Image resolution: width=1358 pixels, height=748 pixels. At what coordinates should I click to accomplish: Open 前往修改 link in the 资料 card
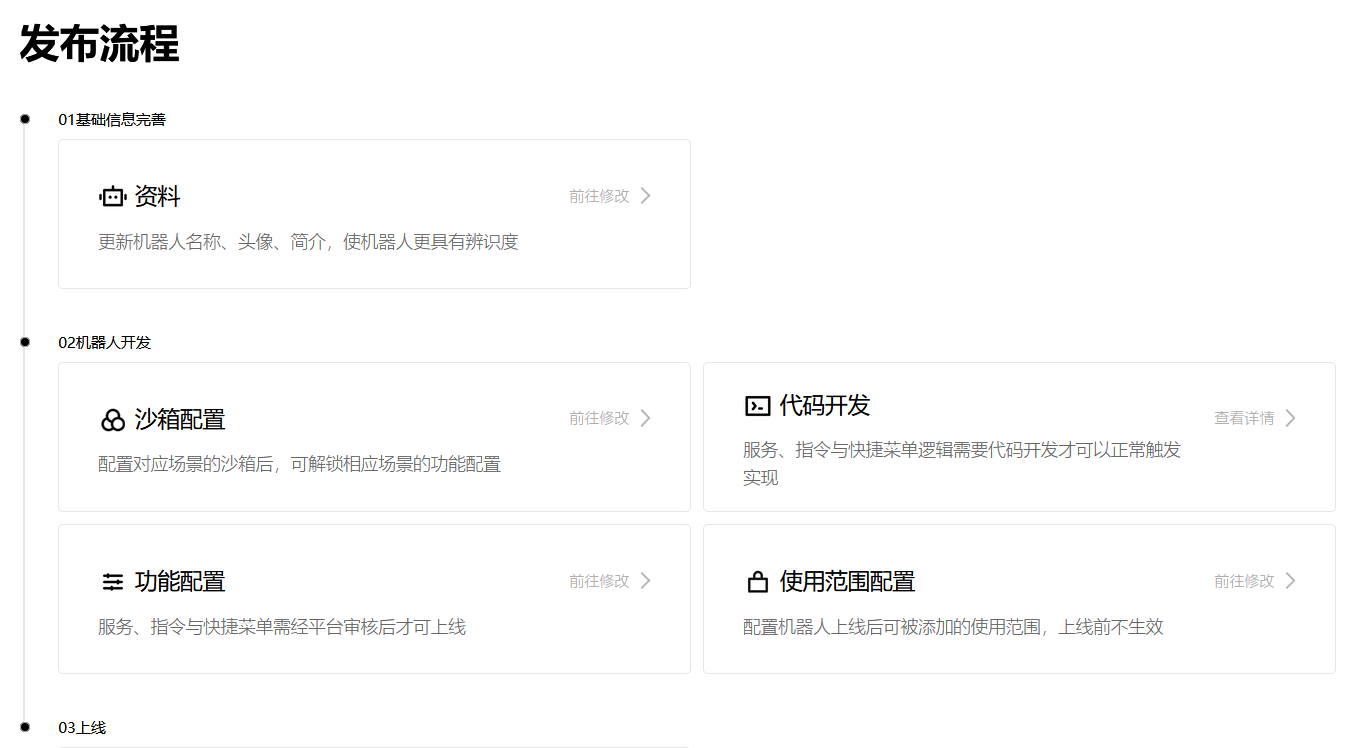pos(599,196)
